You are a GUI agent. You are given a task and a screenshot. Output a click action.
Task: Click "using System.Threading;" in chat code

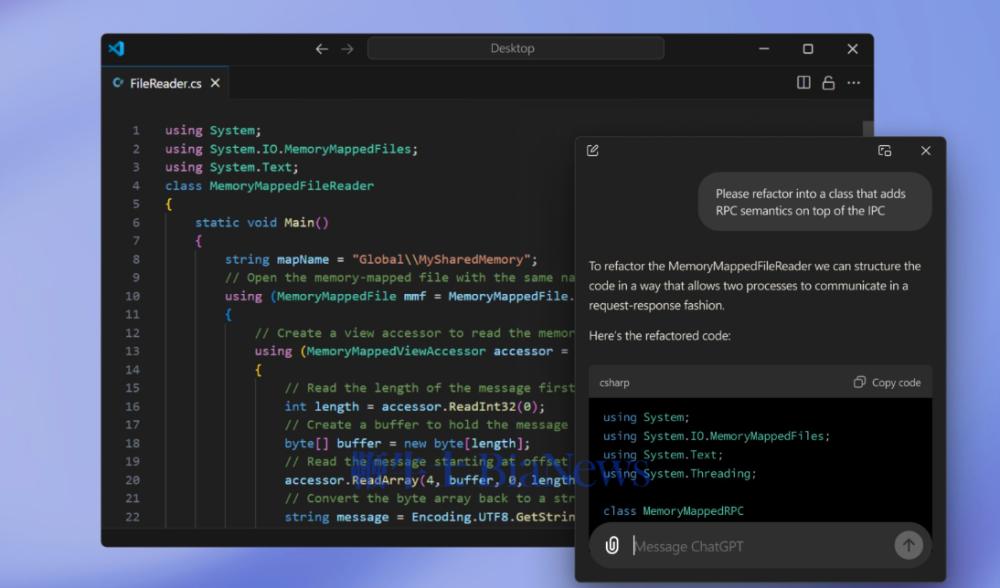coord(680,473)
